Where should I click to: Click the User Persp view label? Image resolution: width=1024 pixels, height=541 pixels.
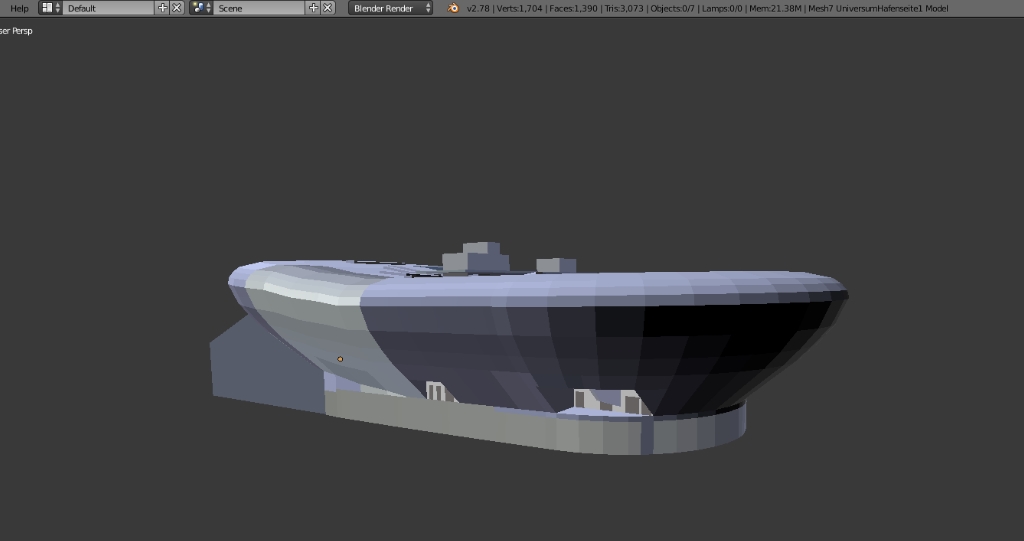point(17,31)
